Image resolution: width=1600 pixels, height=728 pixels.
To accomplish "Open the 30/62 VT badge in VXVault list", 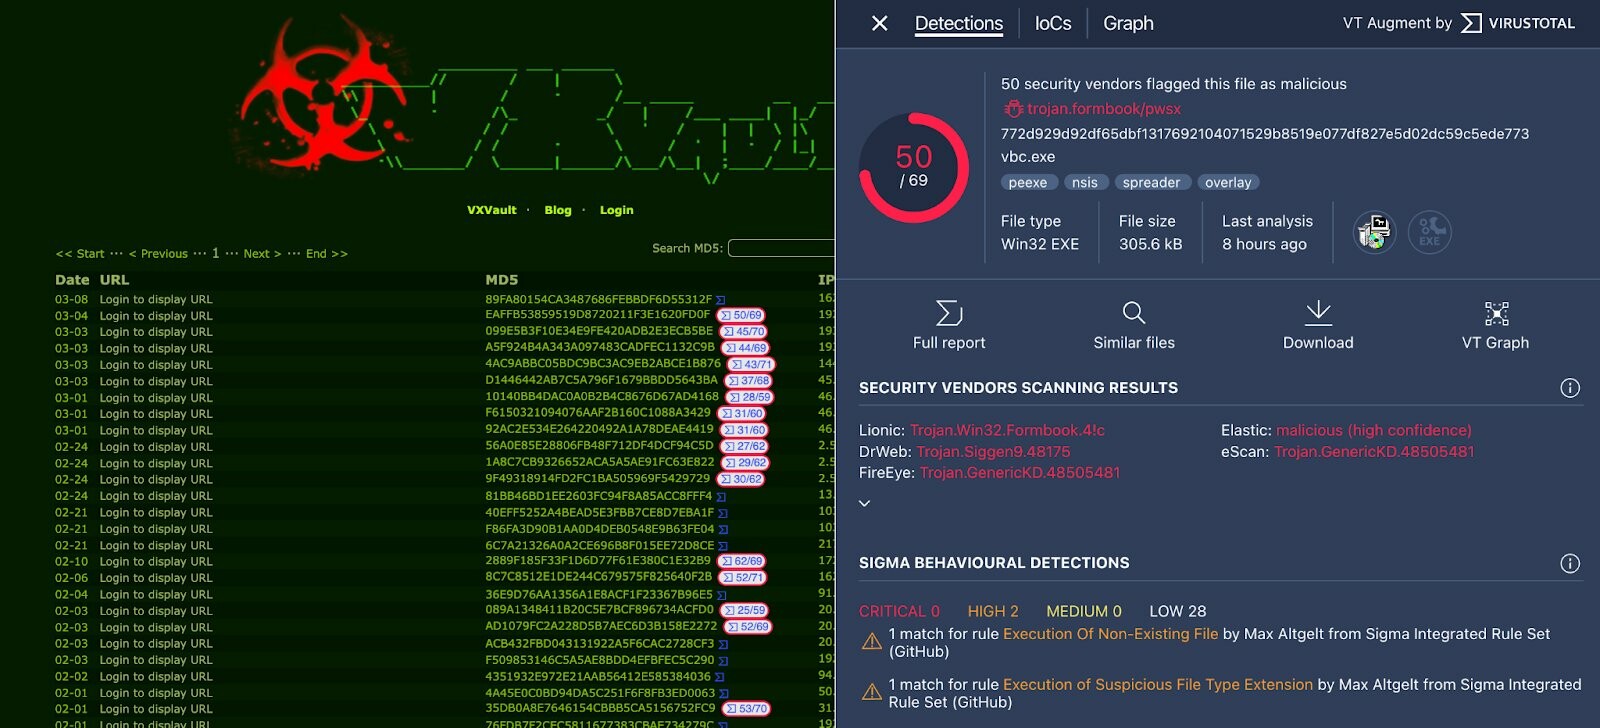I will click(741, 479).
